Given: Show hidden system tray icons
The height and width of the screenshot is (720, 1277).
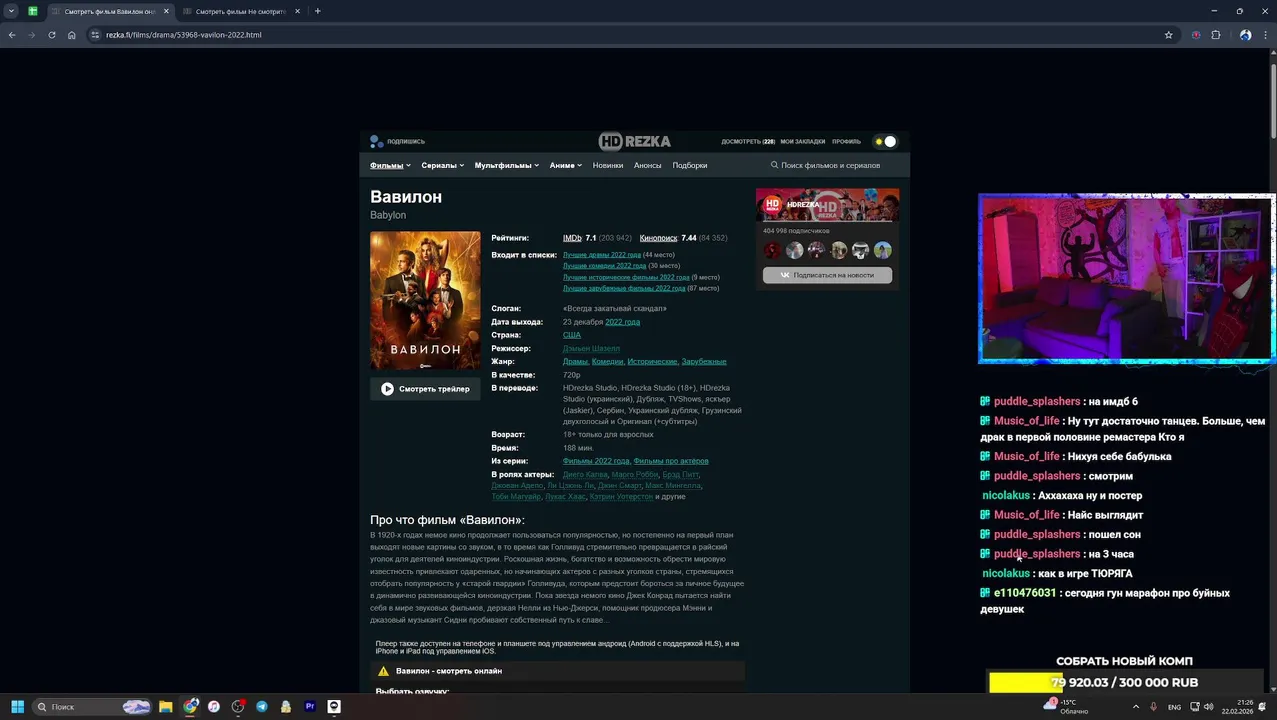Looking at the screenshot, I should (x=1136, y=706).
